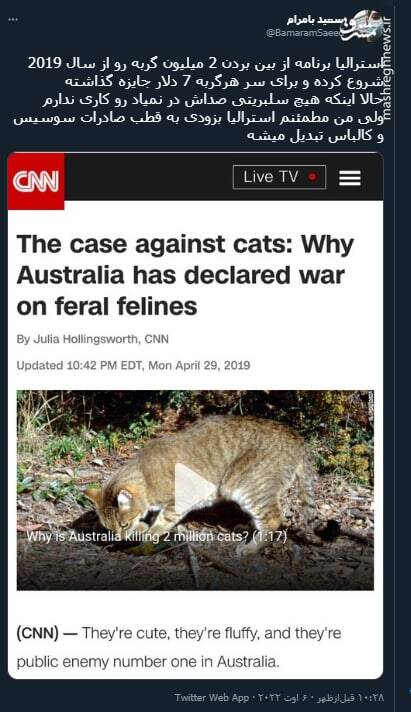
Task: Open the CNN hamburger menu
Action: pyautogui.click(x=350, y=178)
